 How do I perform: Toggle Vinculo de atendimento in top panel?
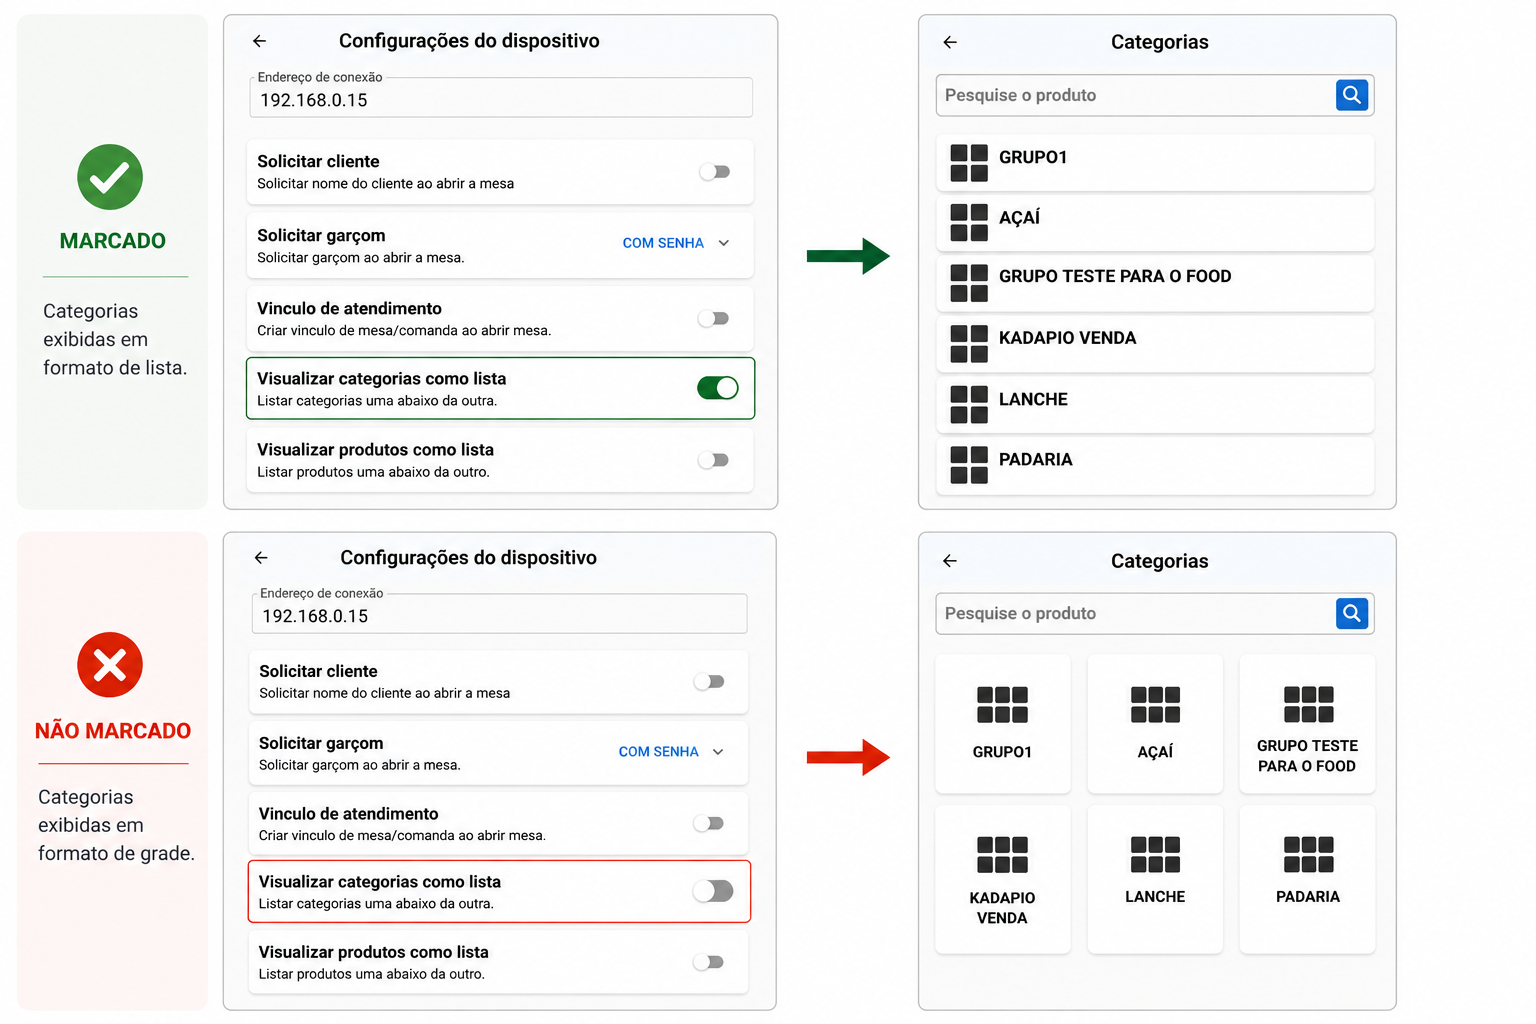coord(713,319)
